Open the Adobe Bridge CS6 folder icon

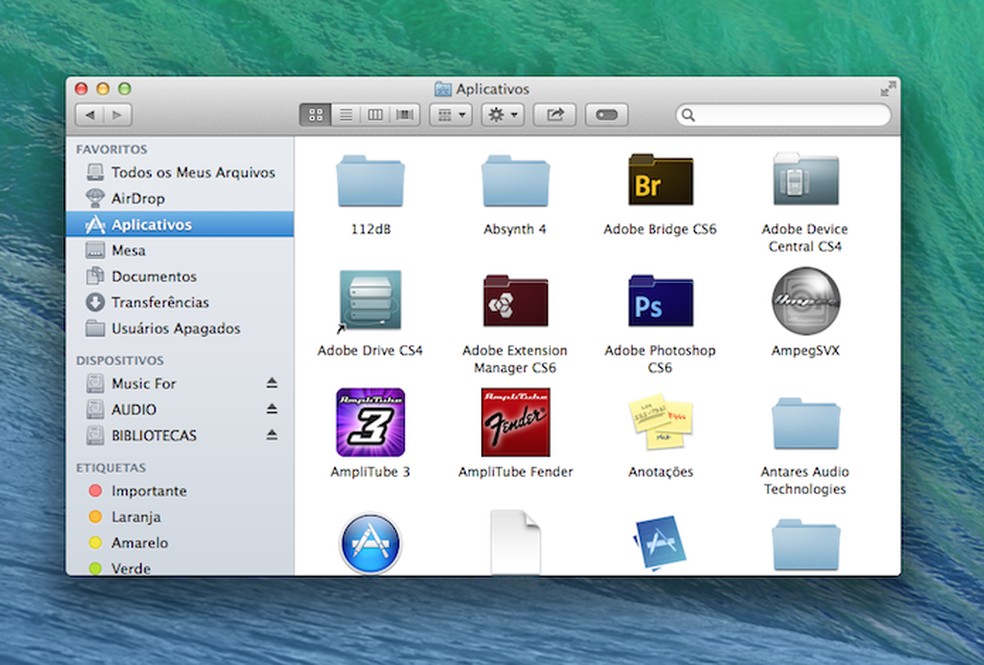click(x=660, y=180)
